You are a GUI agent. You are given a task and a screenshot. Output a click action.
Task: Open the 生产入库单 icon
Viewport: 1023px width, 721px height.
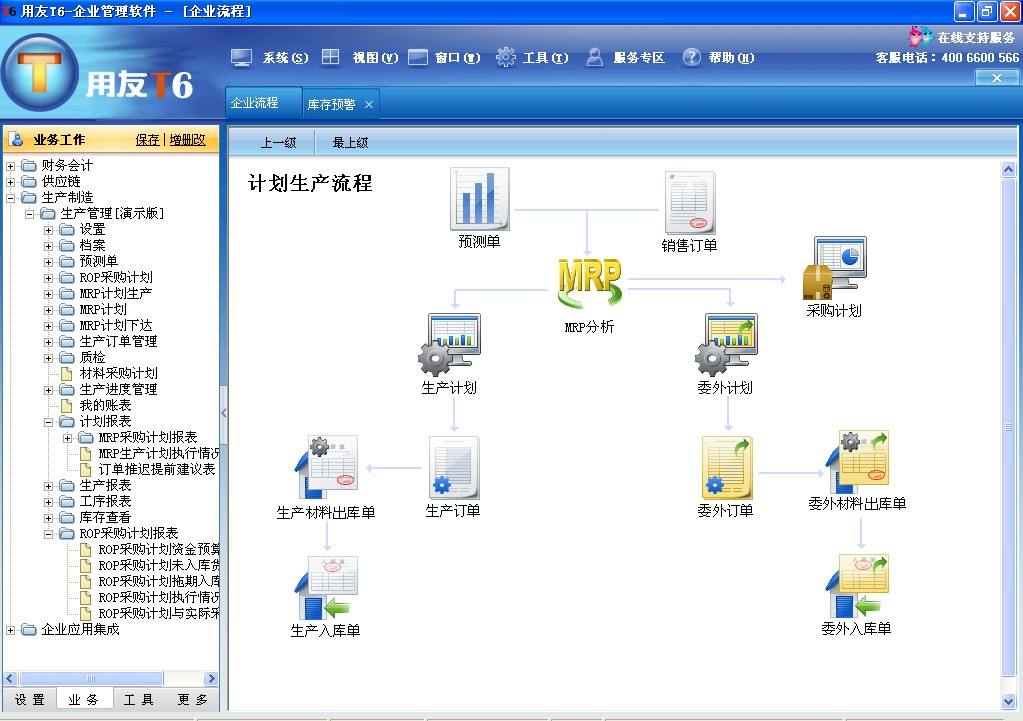(x=326, y=587)
